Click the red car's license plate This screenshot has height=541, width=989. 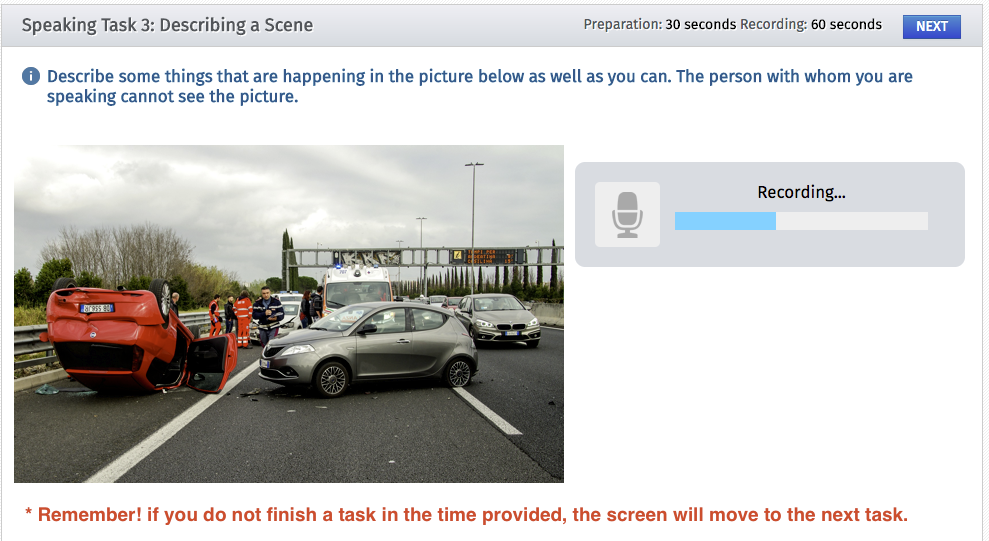(97, 308)
